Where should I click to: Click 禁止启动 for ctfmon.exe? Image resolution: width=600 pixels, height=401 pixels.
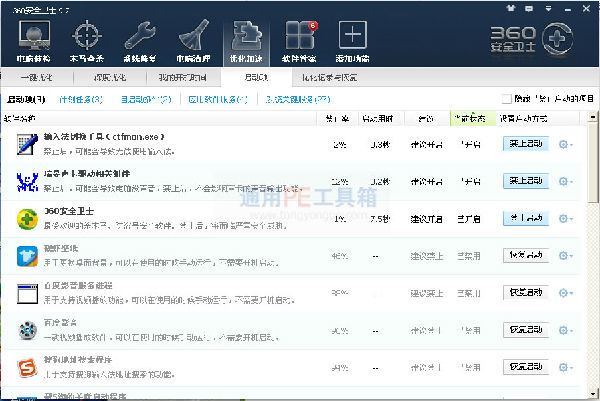[x=526, y=144]
